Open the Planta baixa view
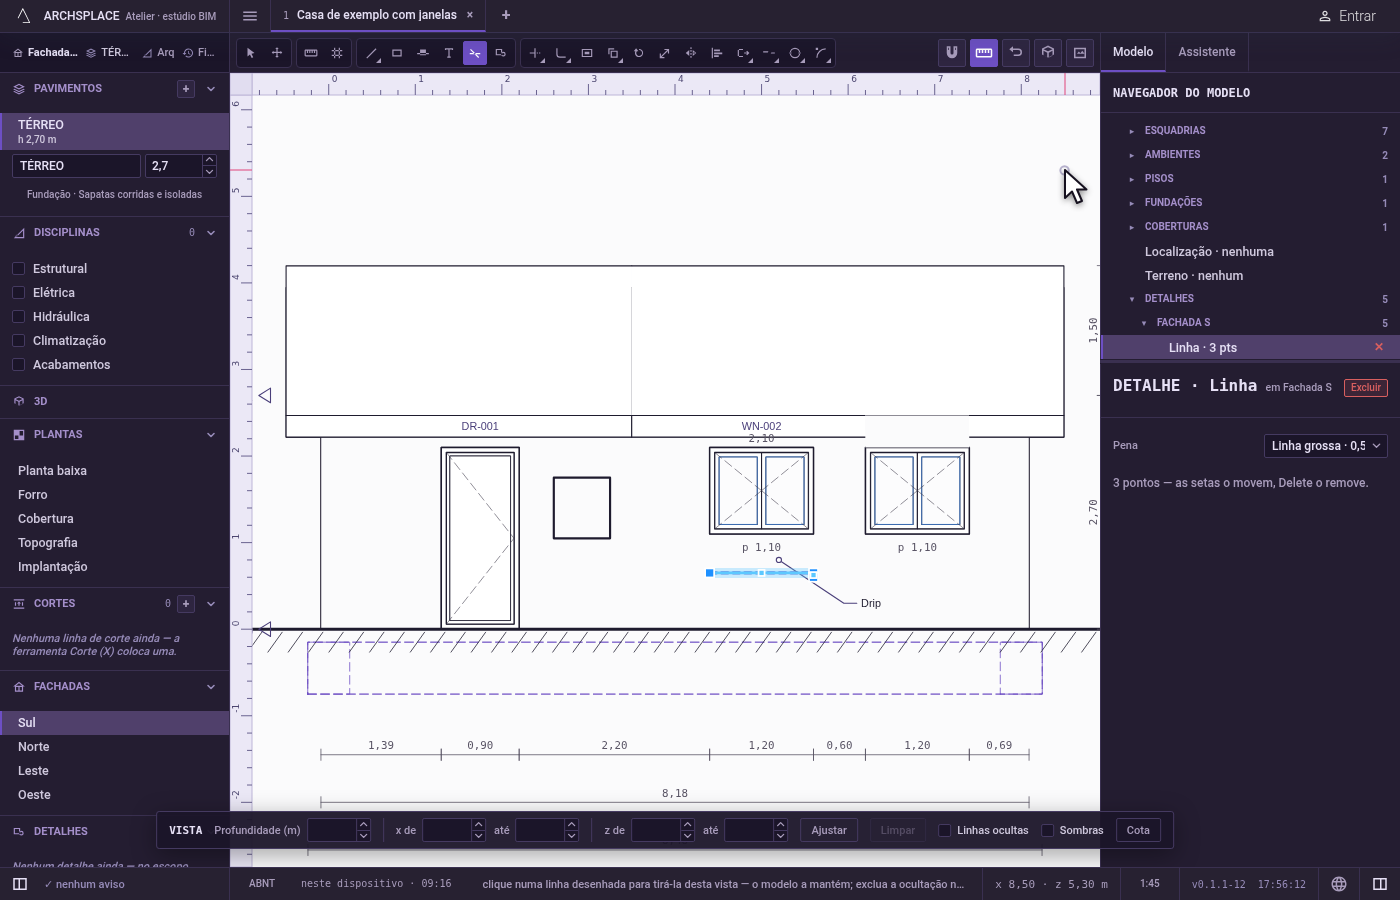Screen dimensions: 1400x900 click(x=115, y=471)
